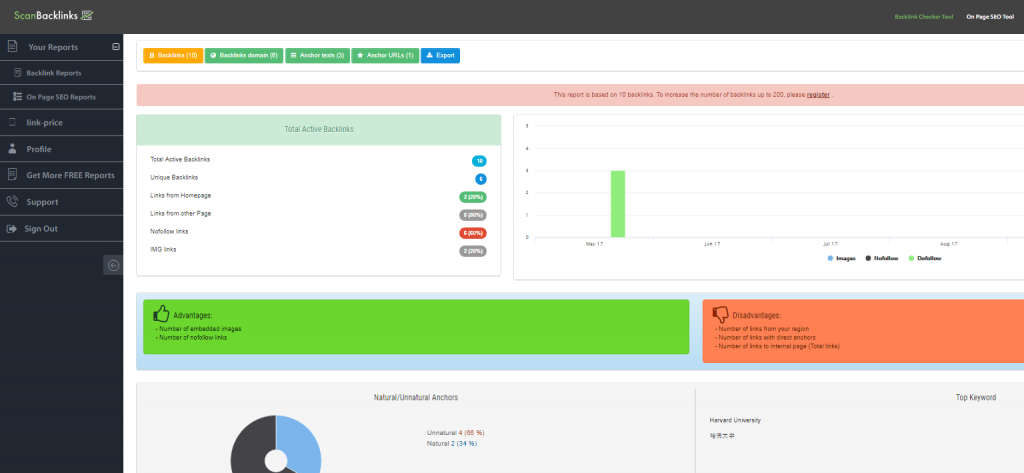The image size is (1024, 473).
Task: Open the On Page SEO Tool link
Action: click(x=990, y=17)
